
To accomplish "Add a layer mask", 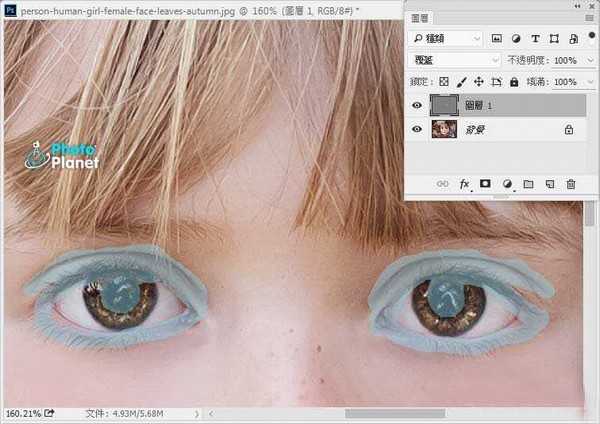I will [x=485, y=184].
